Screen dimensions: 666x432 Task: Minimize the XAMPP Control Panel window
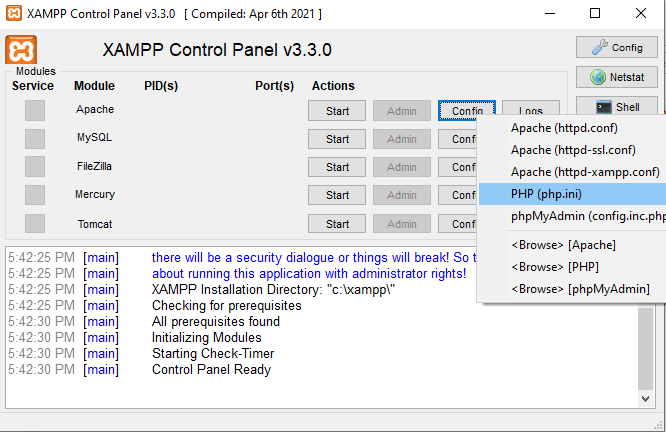550,13
